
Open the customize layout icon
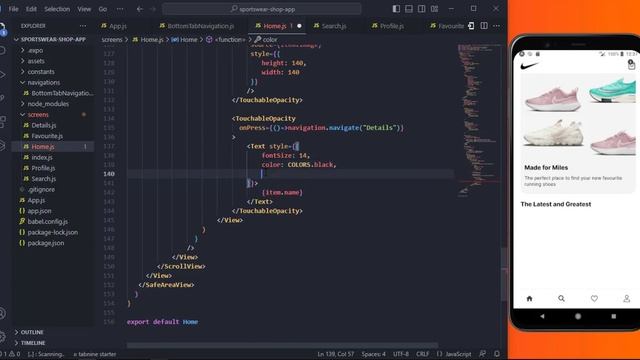[434, 9]
